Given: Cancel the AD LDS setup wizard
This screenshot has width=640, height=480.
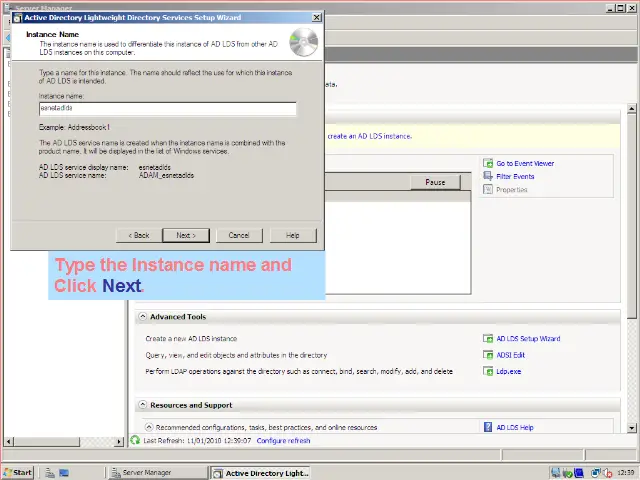Looking at the screenshot, I should (238, 235).
